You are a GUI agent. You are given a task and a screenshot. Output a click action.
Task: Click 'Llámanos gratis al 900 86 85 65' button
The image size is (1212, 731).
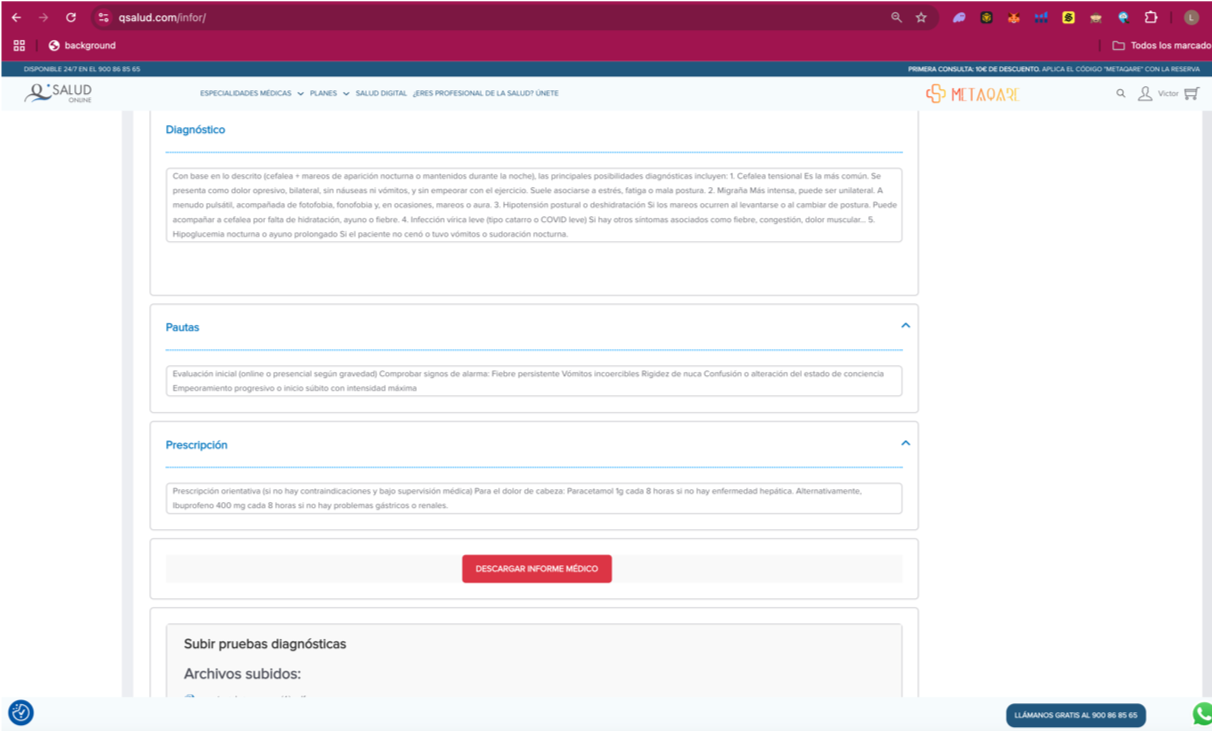pos(1076,715)
